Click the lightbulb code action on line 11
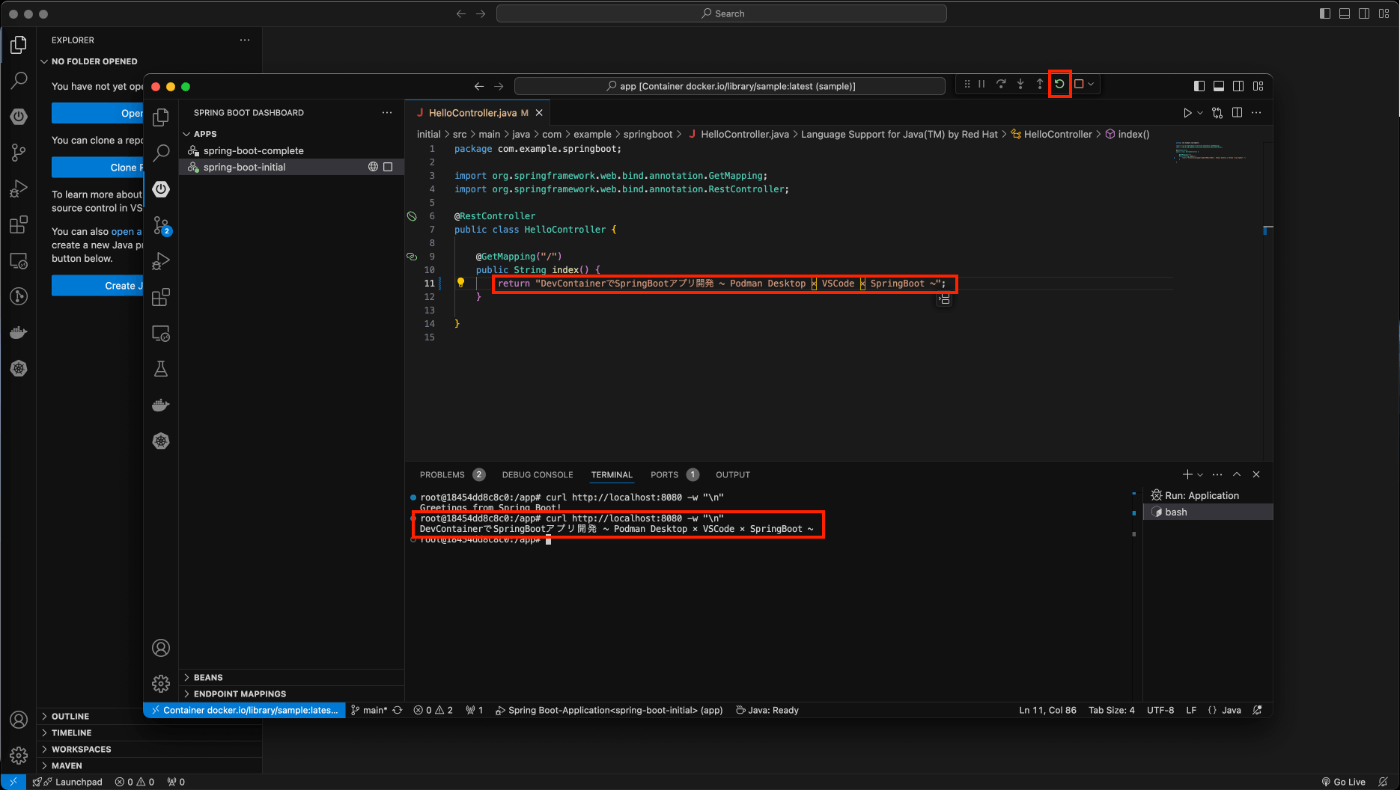The width and height of the screenshot is (1400, 790). pos(461,283)
